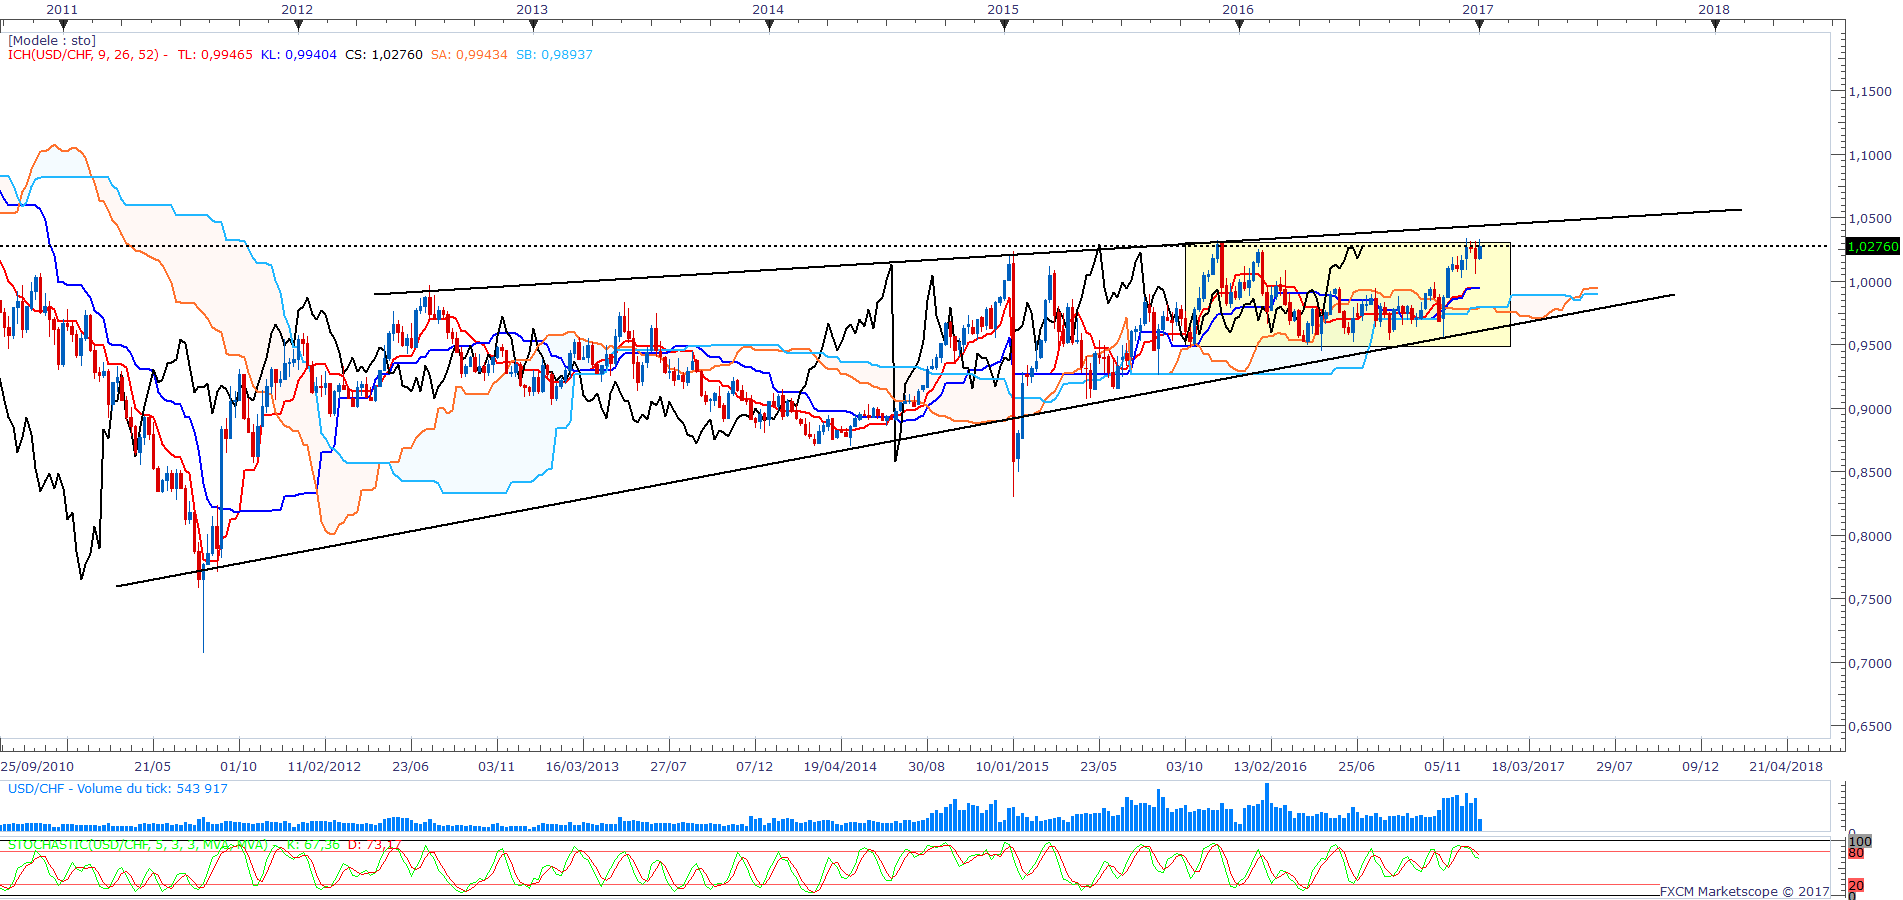
Task: Click the 29/07 date label
Action: (1614, 767)
